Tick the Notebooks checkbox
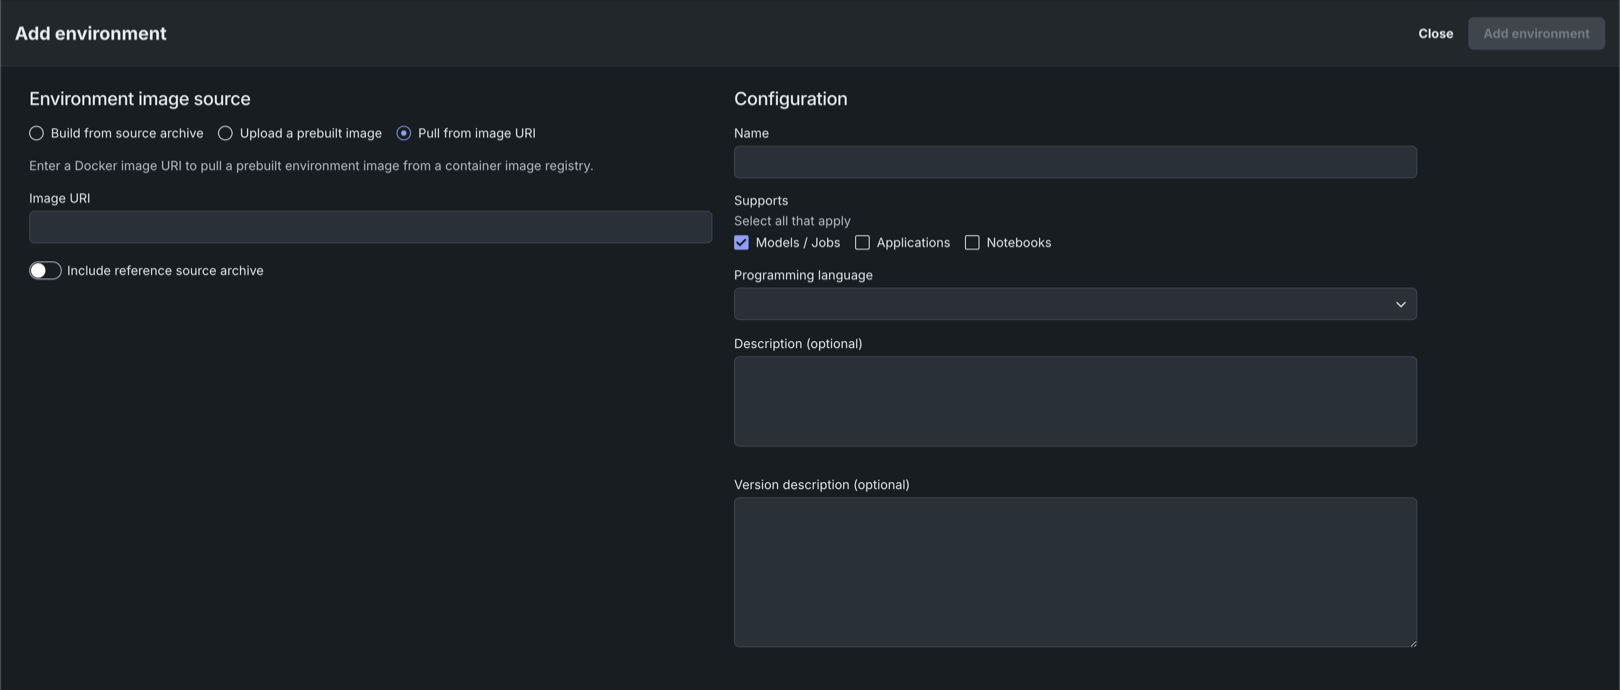 [972, 243]
